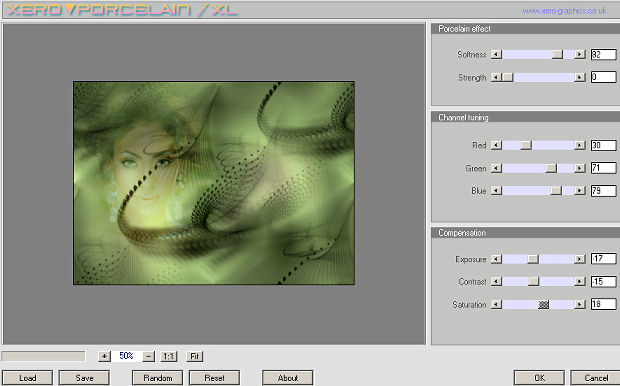Image resolution: width=620 pixels, height=386 pixels.
Task: Click the Saturation slider thumb
Action: (544, 304)
